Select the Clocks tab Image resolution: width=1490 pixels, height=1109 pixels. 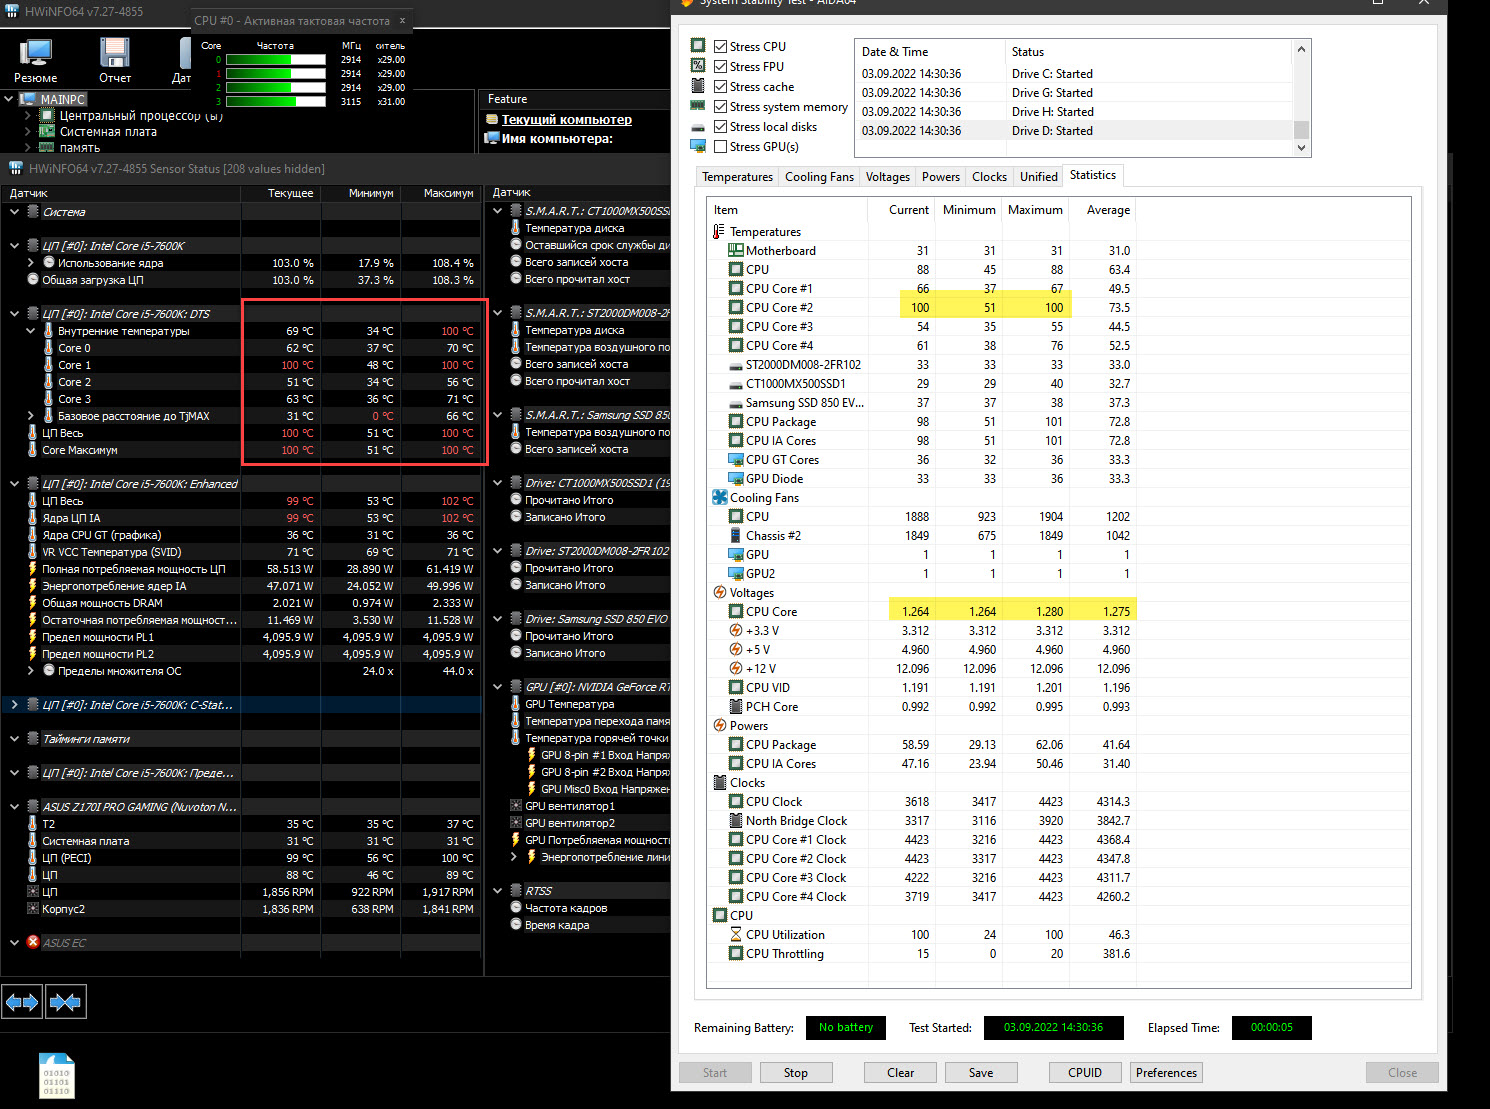click(989, 177)
